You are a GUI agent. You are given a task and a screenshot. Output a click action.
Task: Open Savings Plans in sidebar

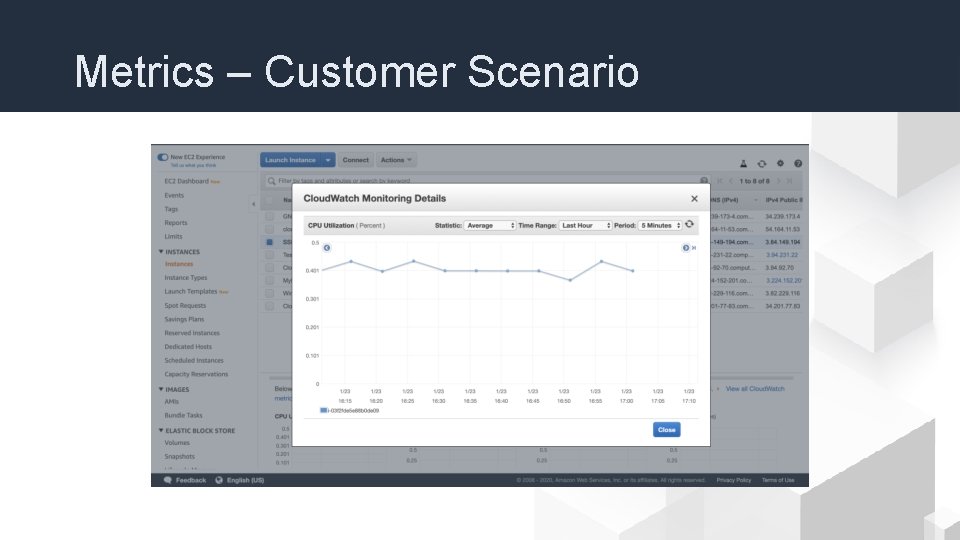[x=184, y=319]
